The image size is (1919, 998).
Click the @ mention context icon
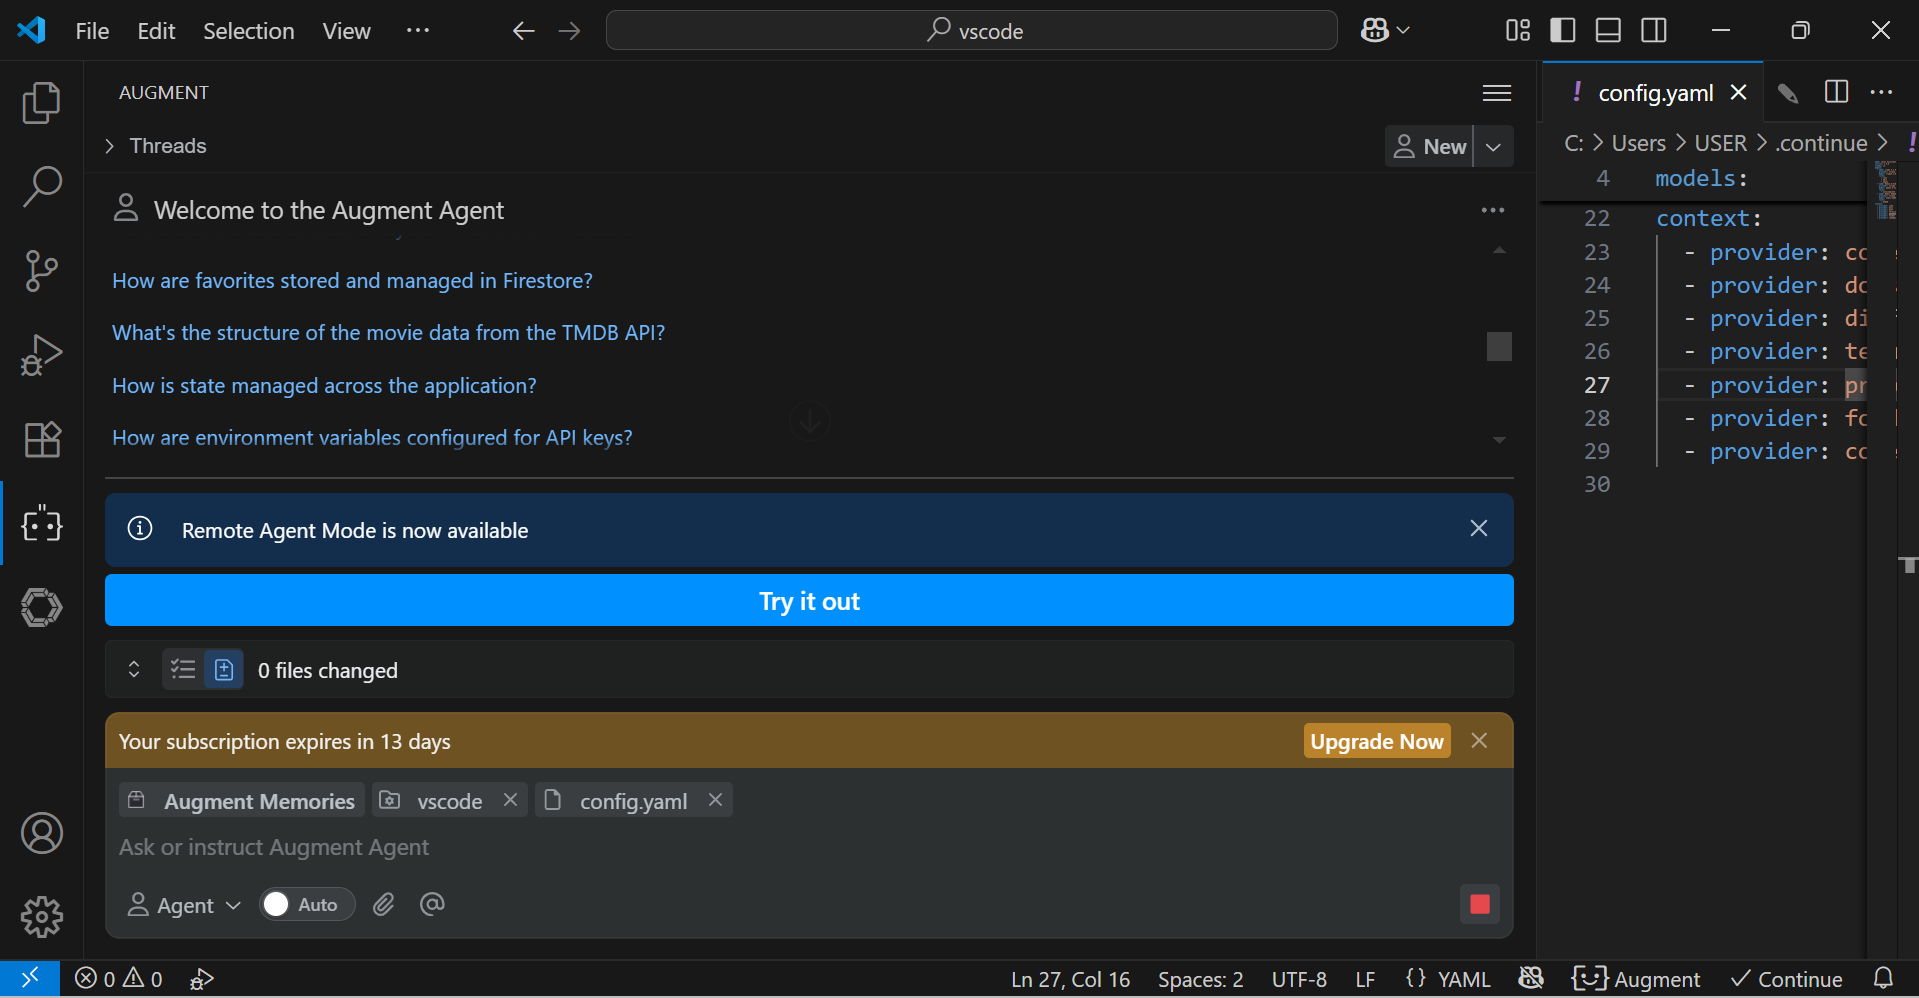[x=432, y=905]
